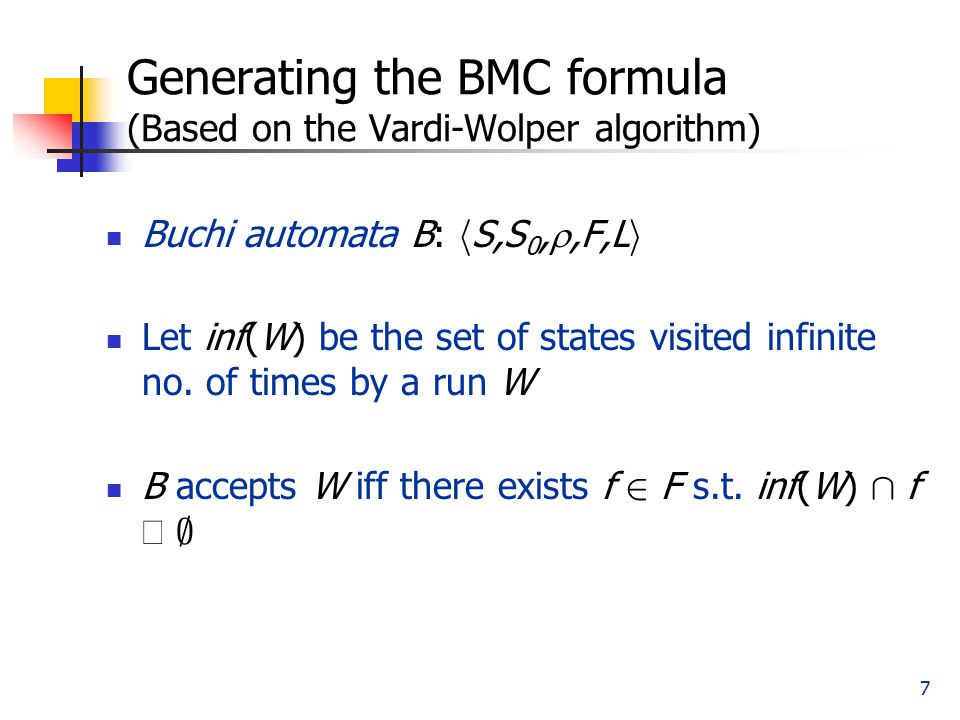
Task: Click the yellow square in the logo
Action: click(65, 98)
